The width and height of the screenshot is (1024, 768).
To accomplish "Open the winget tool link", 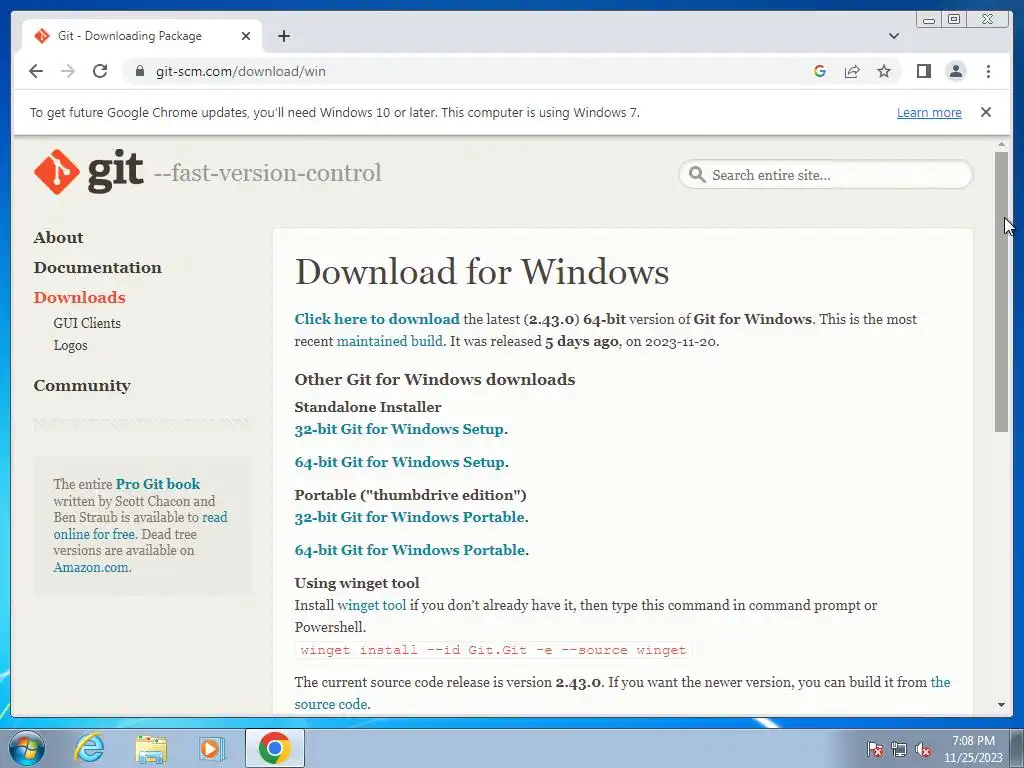I will (371, 605).
